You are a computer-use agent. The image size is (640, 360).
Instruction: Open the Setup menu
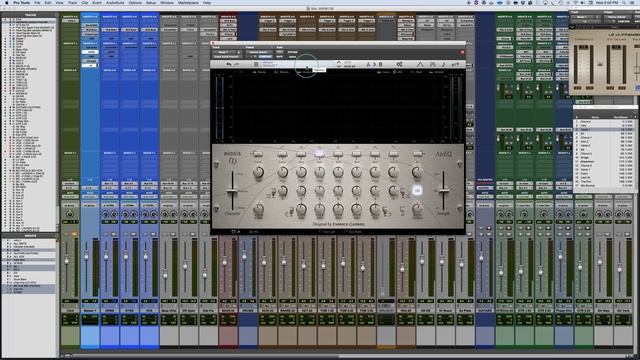151,2
